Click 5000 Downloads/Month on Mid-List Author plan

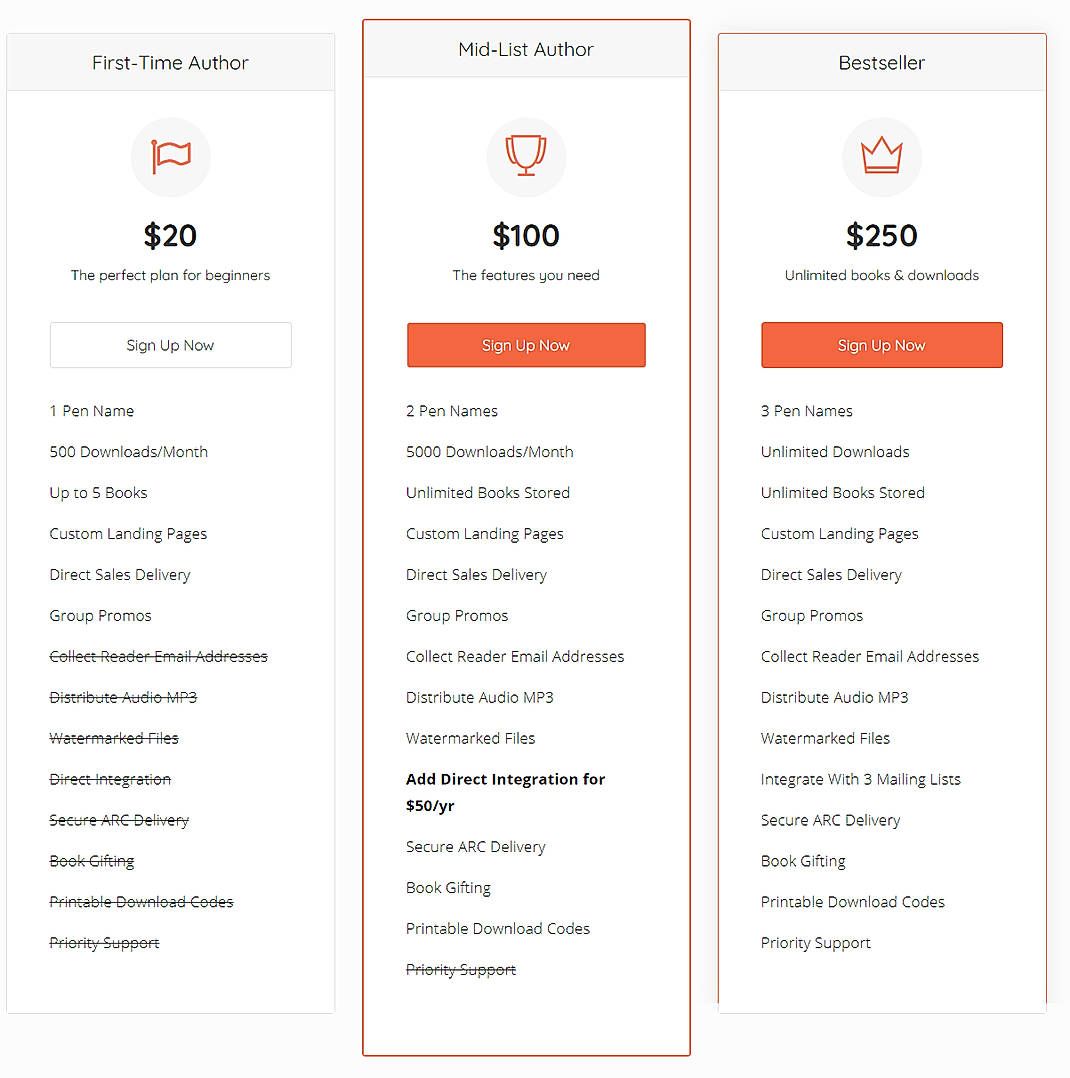coord(489,452)
